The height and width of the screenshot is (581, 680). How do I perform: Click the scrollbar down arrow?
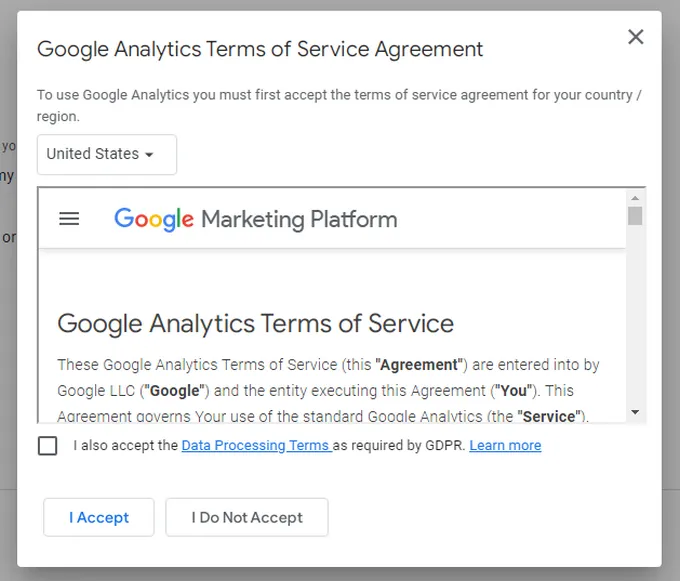[x=635, y=412]
